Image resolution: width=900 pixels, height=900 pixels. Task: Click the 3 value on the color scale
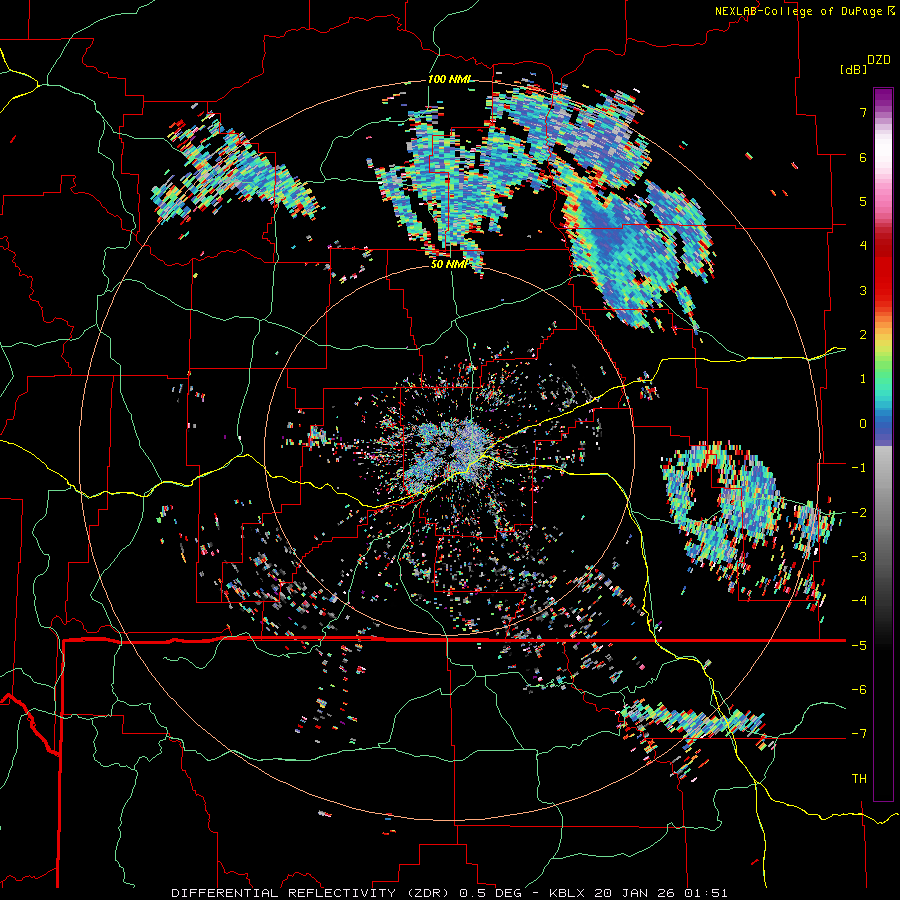click(x=863, y=290)
